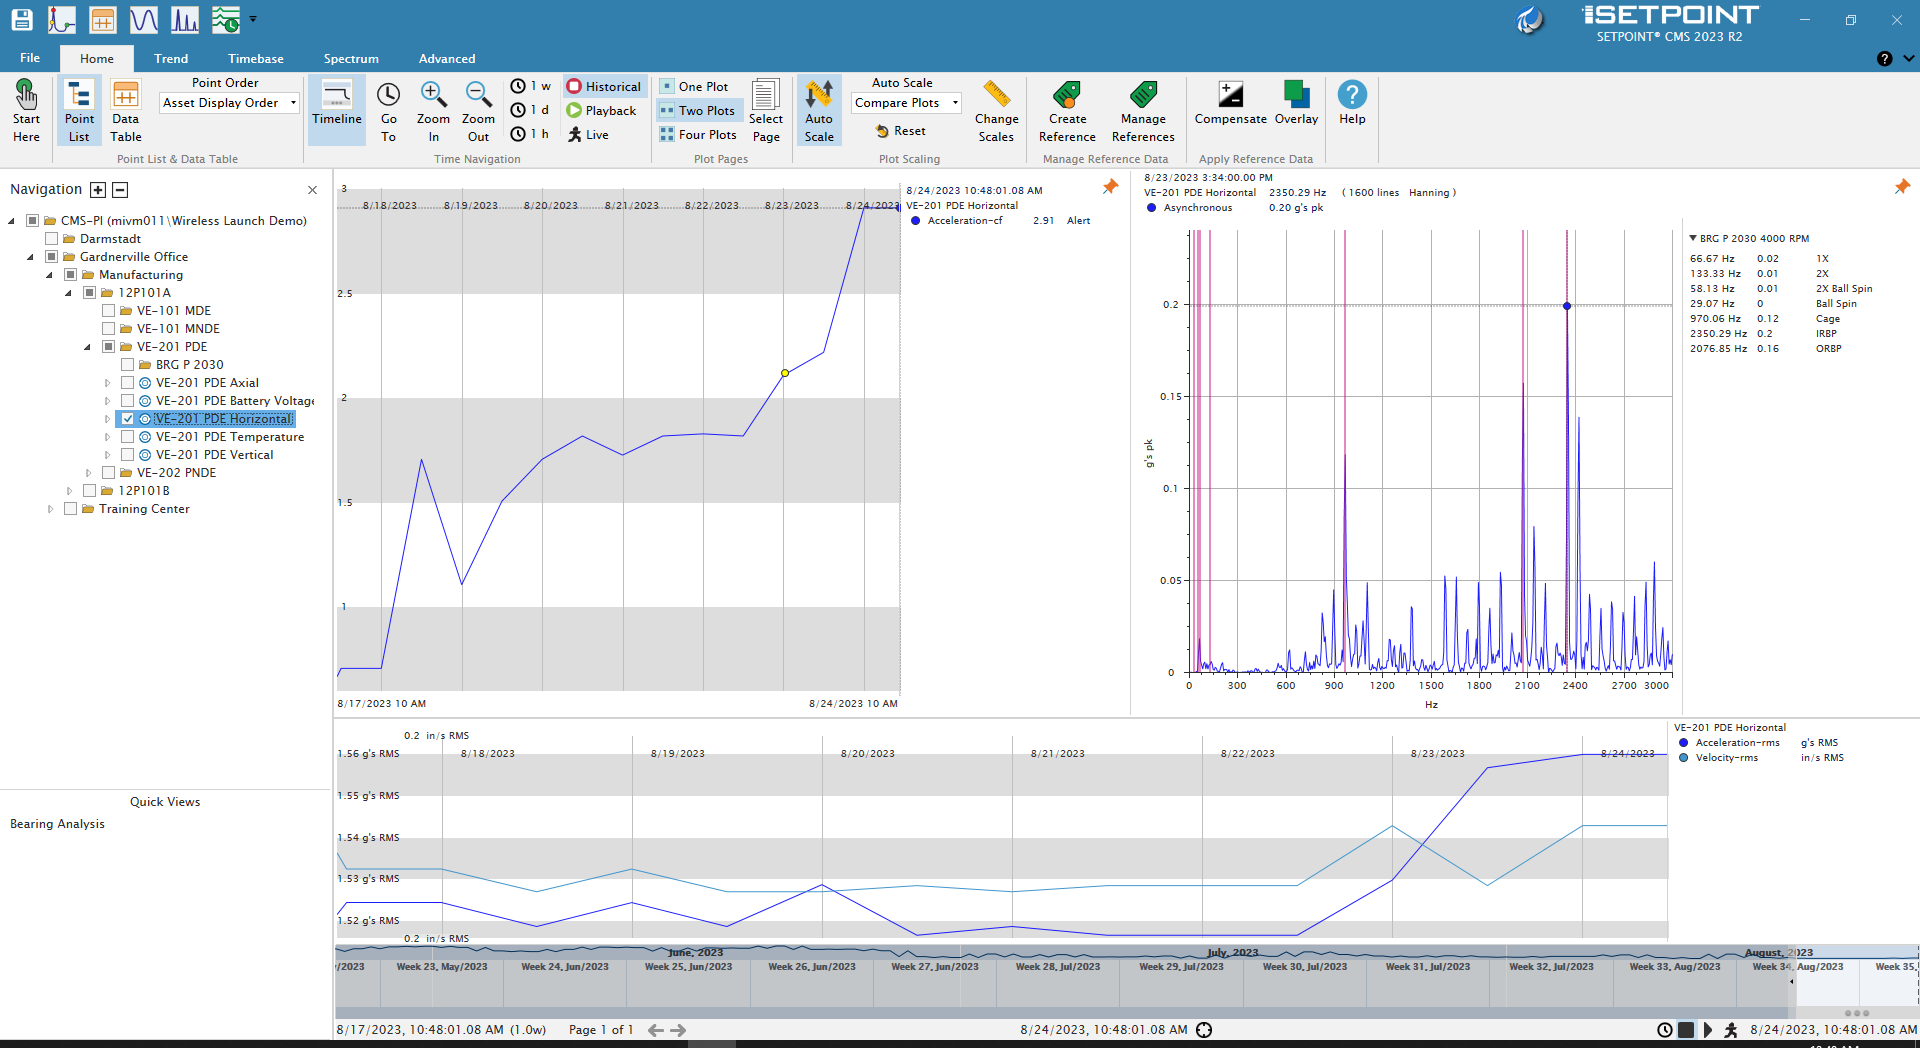Check the VE-201 PDE Axial checkbox
Image resolution: width=1920 pixels, height=1048 pixels.
[x=127, y=383]
